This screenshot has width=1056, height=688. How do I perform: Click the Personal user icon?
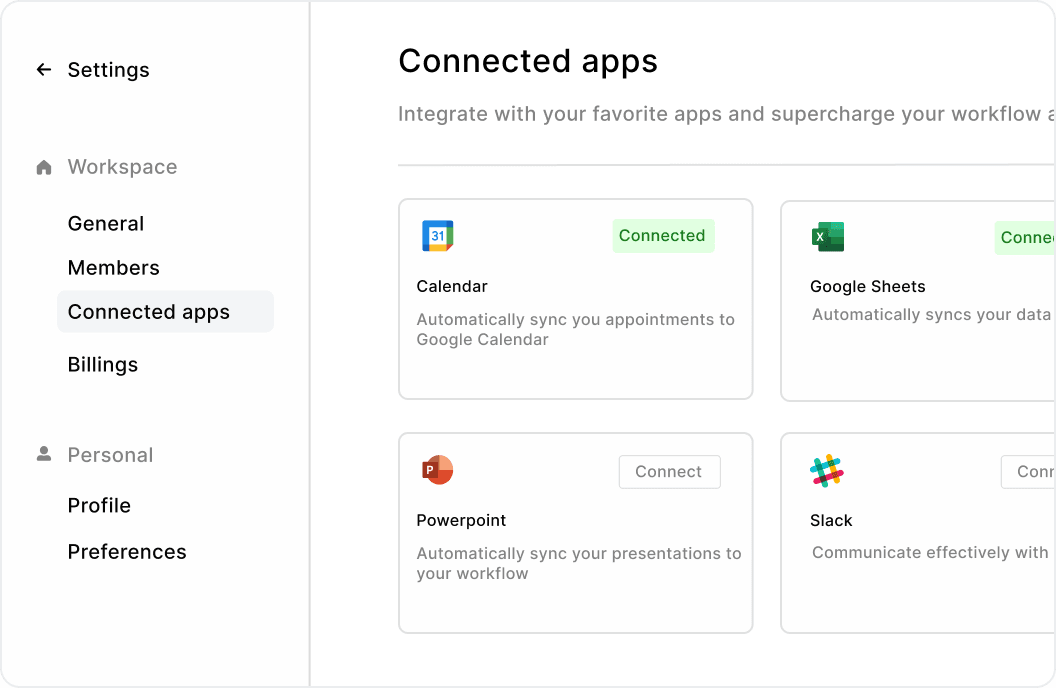point(44,454)
